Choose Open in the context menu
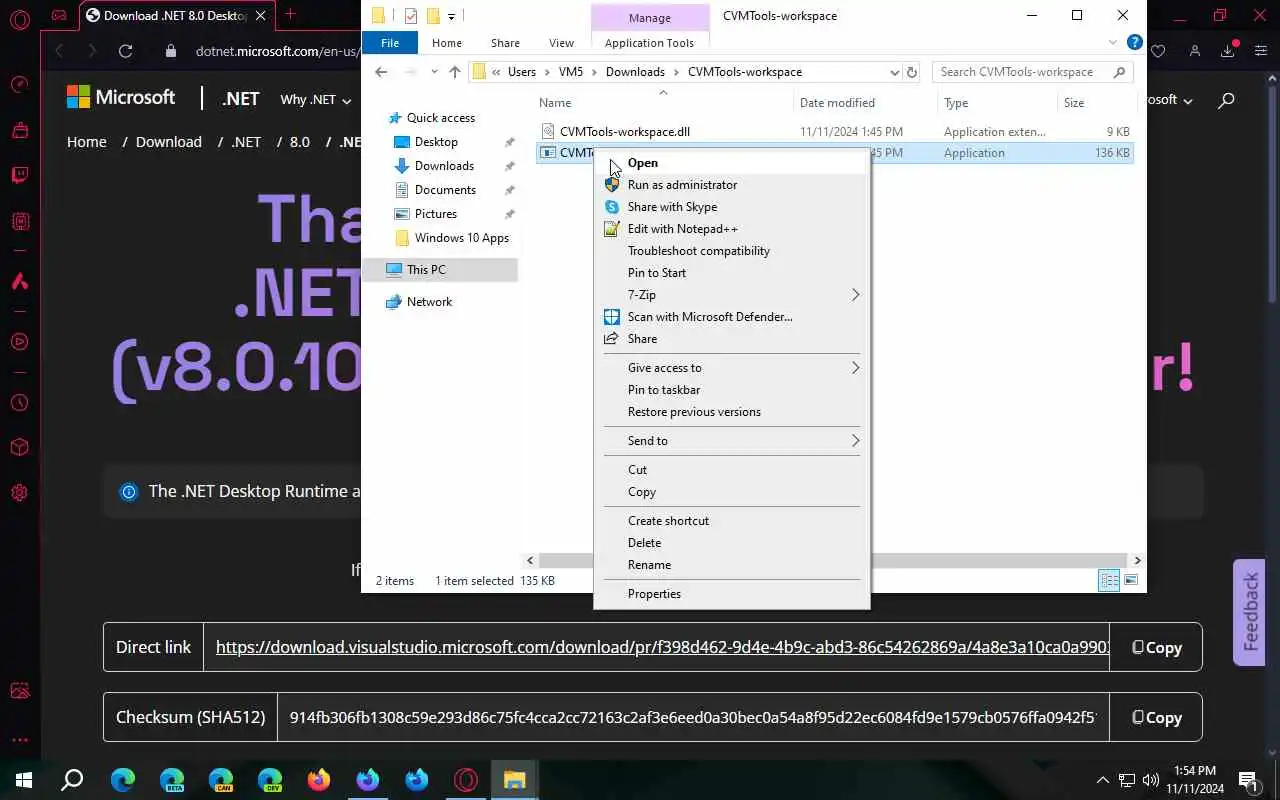 pyautogui.click(x=732, y=163)
